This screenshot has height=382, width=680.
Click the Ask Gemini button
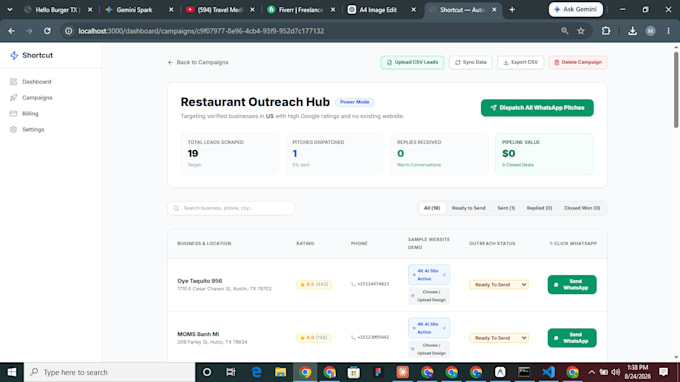coord(575,9)
